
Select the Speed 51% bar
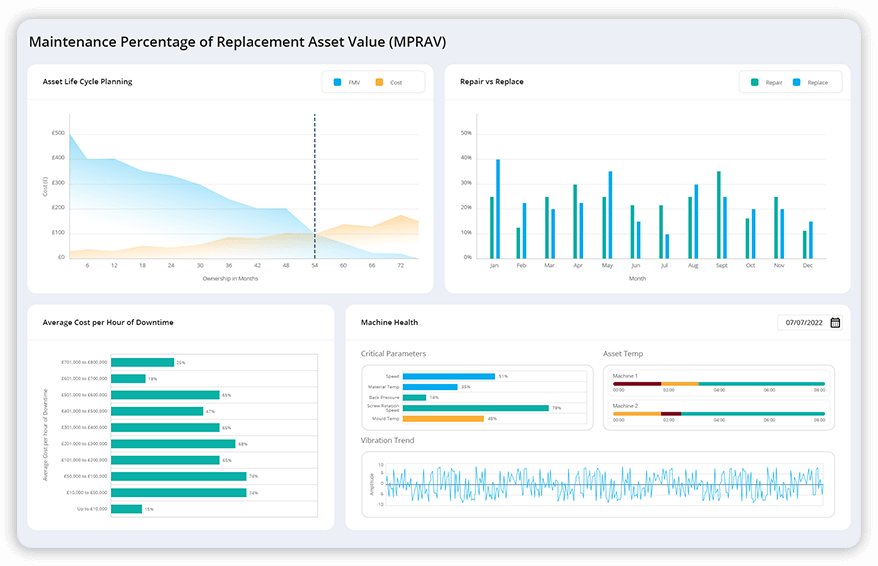448,376
